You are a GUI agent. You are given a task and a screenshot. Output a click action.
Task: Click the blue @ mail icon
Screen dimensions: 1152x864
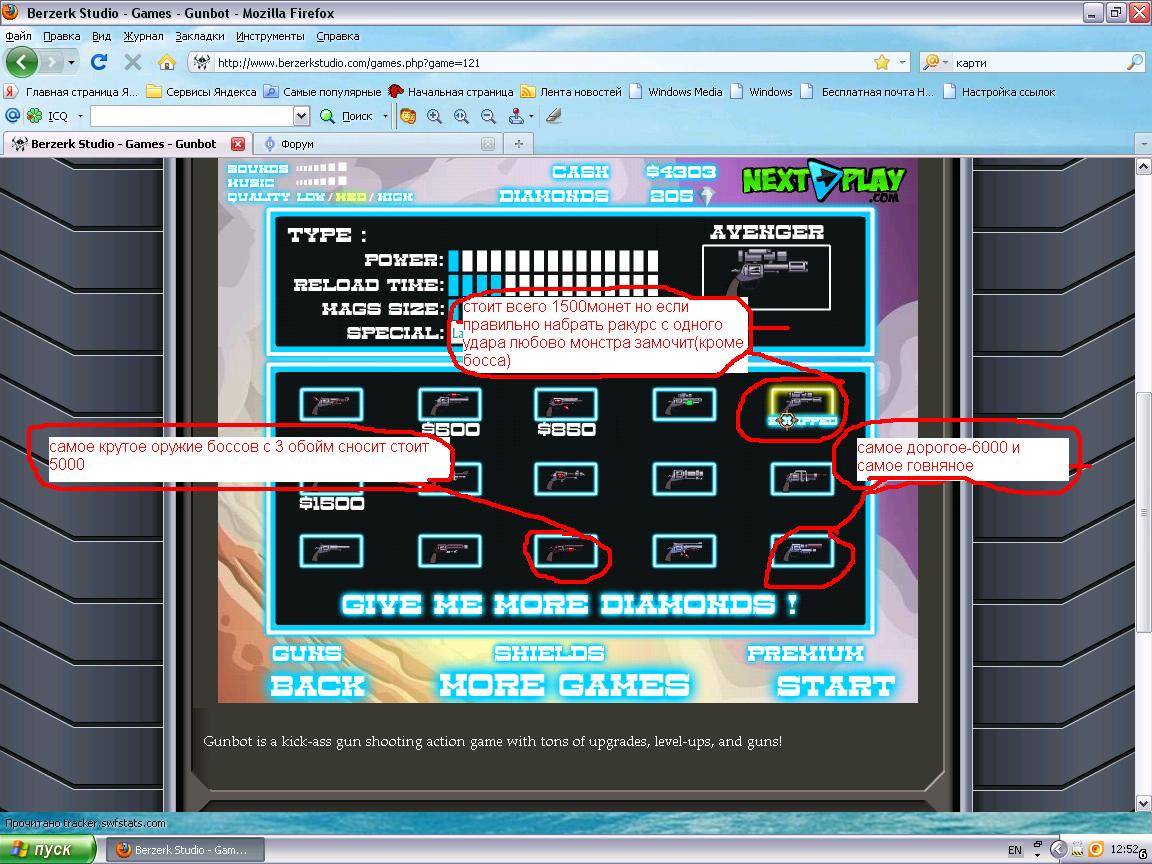click(x=12, y=115)
